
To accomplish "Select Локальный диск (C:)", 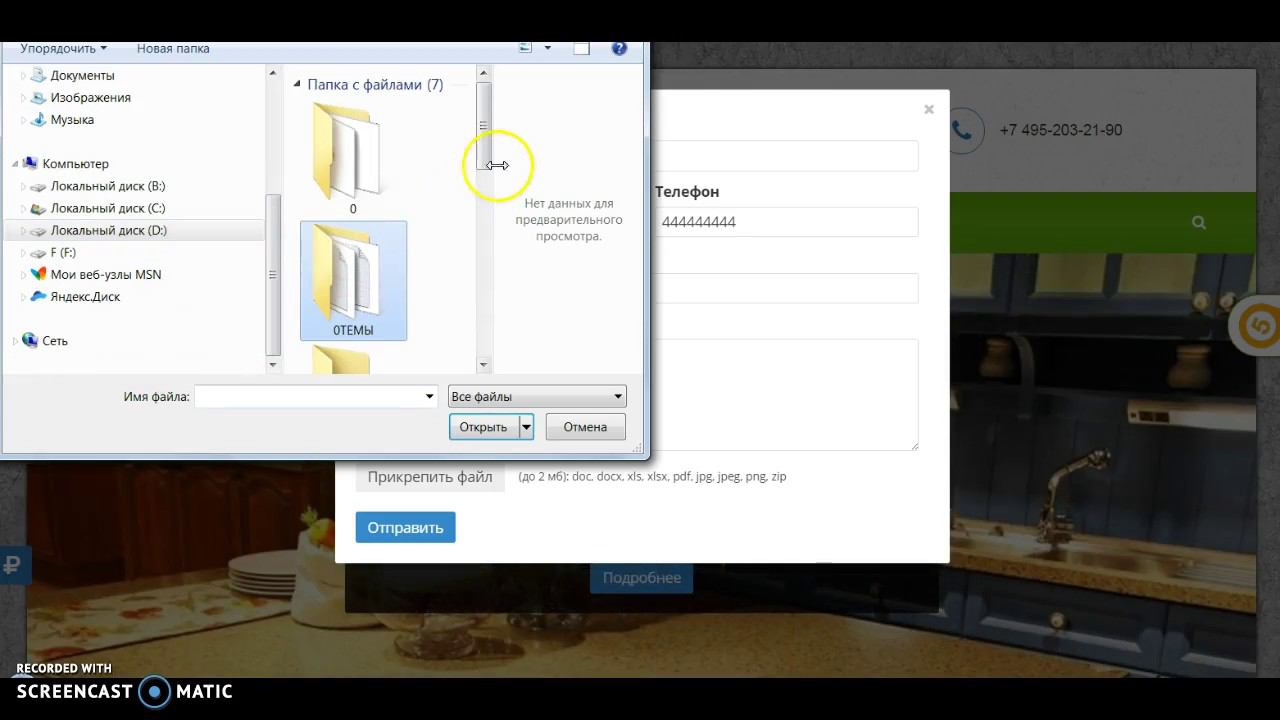I will [x=108, y=208].
